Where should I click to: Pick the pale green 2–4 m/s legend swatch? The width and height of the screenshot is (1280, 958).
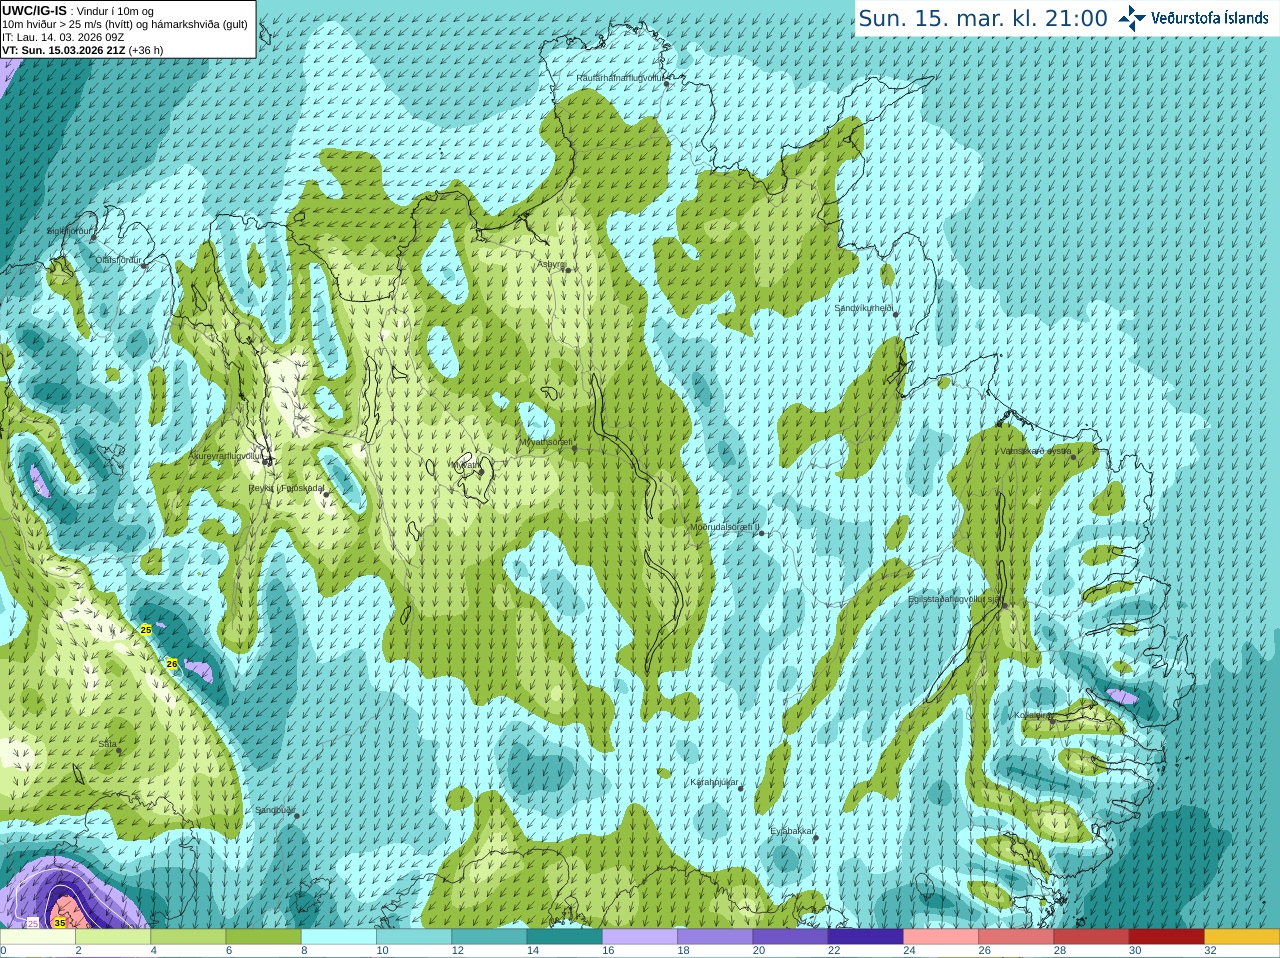click(x=113, y=937)
